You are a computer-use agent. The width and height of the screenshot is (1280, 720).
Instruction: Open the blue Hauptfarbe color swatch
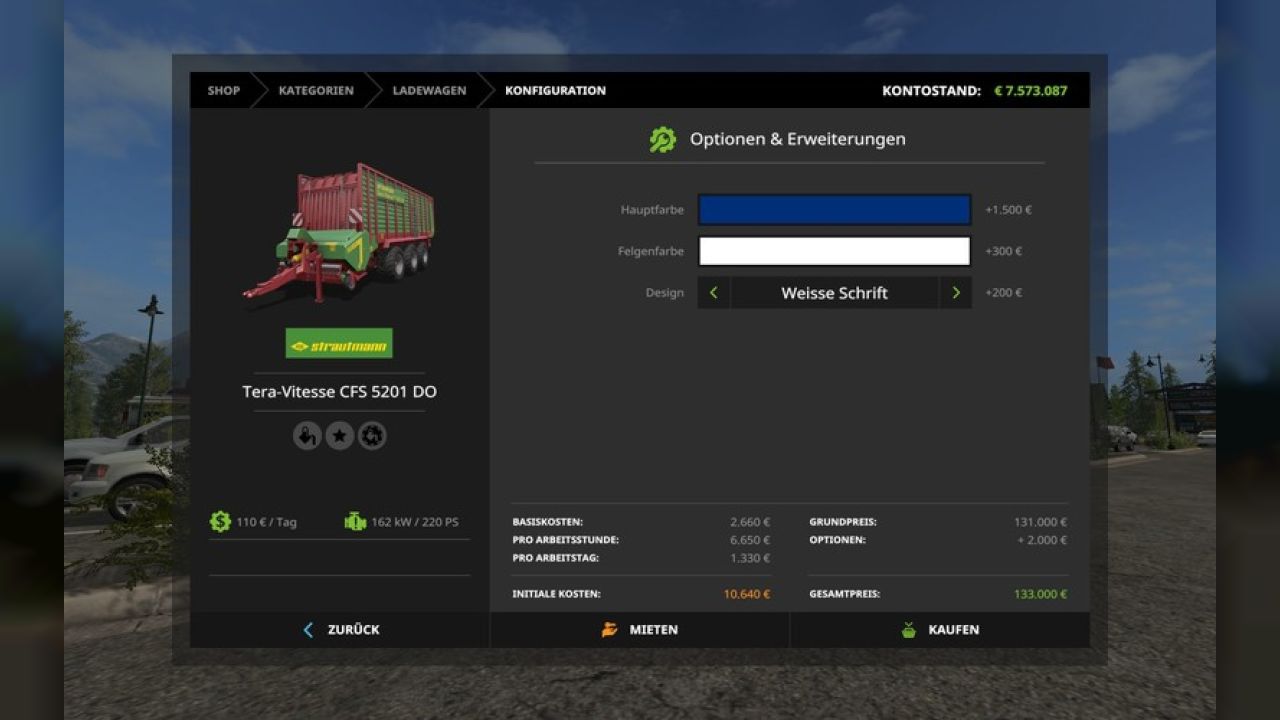(834, 210)
